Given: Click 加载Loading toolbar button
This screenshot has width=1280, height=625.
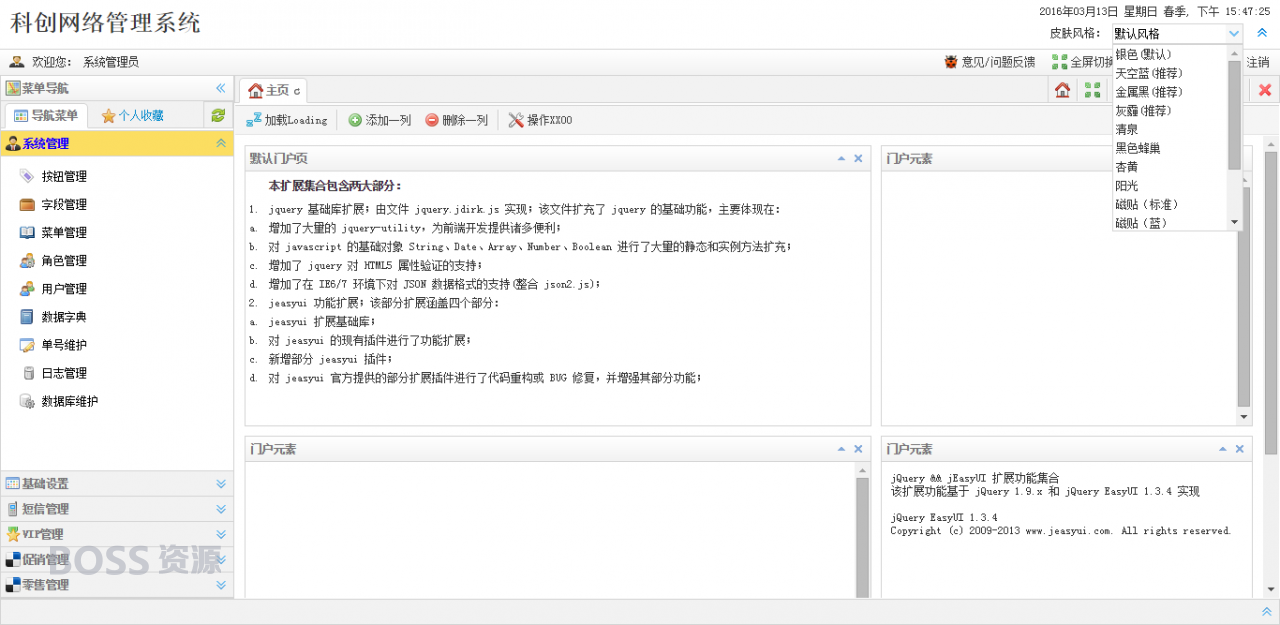Looking at the screenshot, I should click(x=286, y=120).
